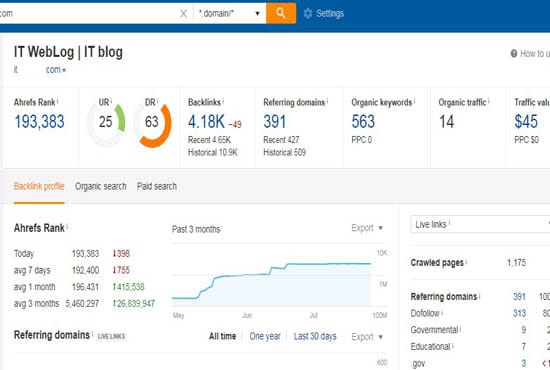
Task: Click avg 7 days value 192,400
Action: (85, 270)
